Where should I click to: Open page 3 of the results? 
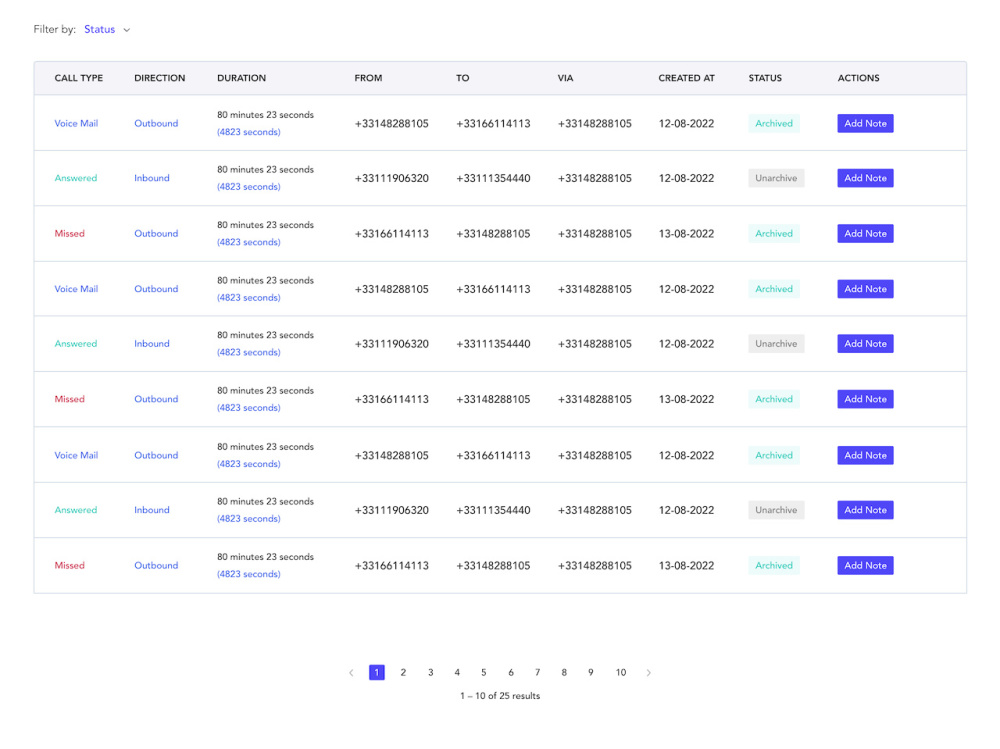[430, 672]
